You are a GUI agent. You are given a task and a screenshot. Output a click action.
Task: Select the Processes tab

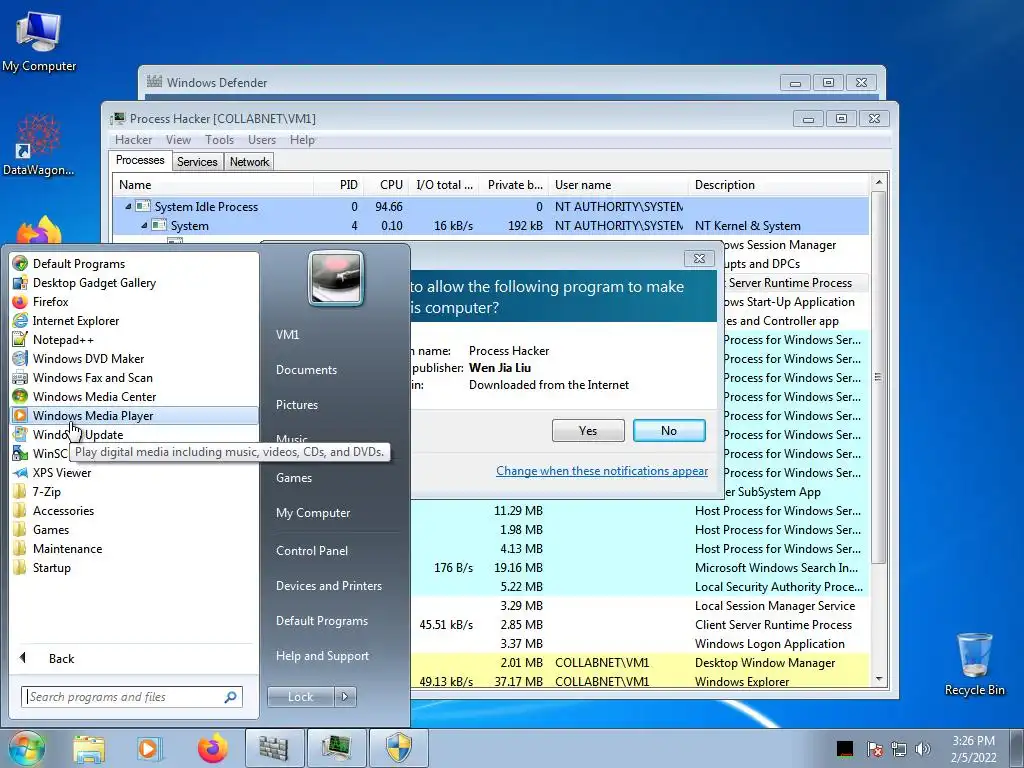pos(140,160)
